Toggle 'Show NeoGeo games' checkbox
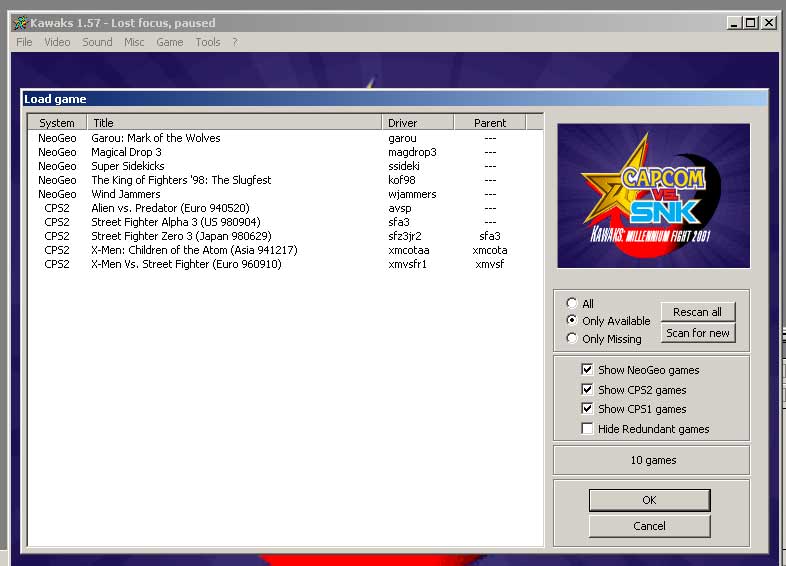786x566 pixels. click(588, 370)
